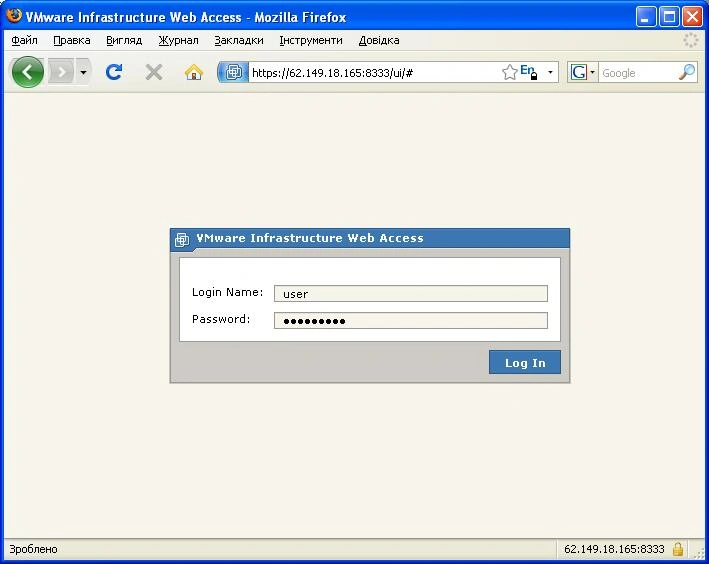Click the address bar URL field
The image size is (709, 564).
point(374,72)
